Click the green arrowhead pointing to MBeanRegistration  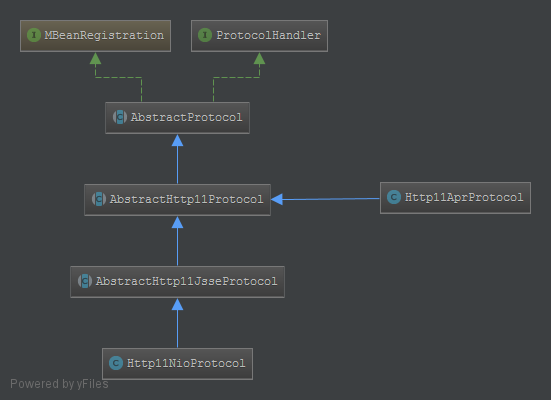tap(95, 58)
